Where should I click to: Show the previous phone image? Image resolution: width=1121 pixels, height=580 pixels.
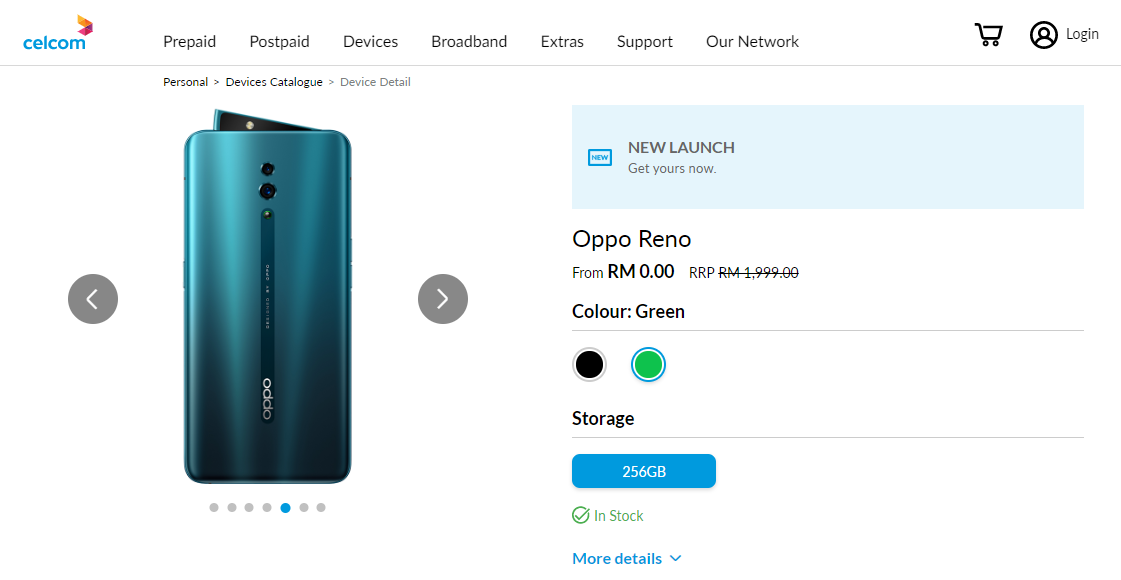(x=93, y=299)
